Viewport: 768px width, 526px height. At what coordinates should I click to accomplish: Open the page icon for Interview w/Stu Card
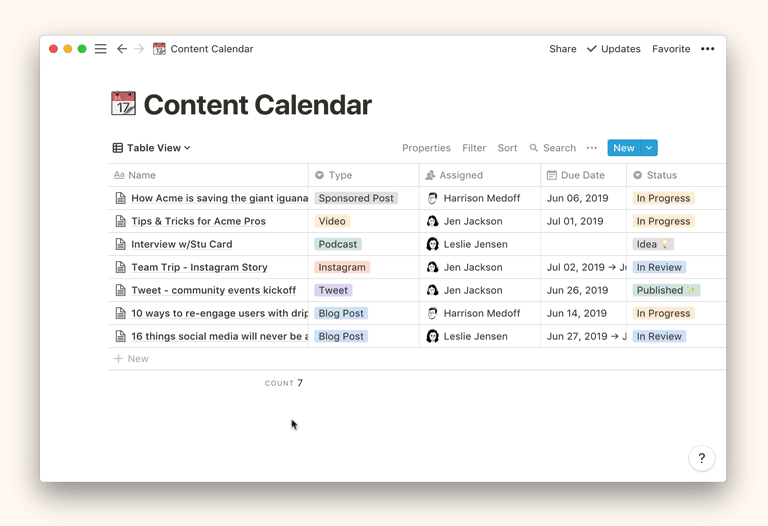121,244
